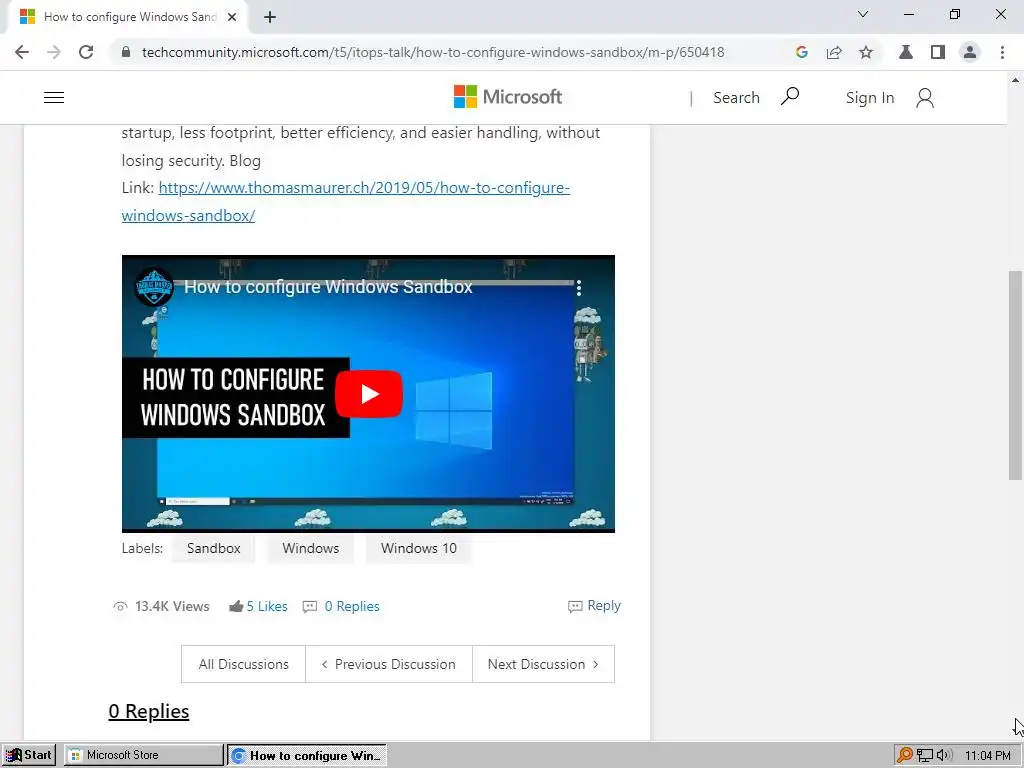Viewport: 1024px width, 768px height.
Task: Click the Search label in header
Action: 736,97
